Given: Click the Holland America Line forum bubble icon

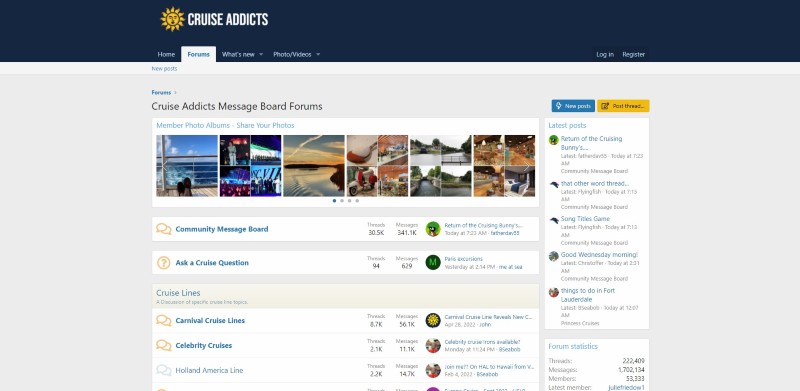Looking at the screenshot, I should (x=163, y=371).
